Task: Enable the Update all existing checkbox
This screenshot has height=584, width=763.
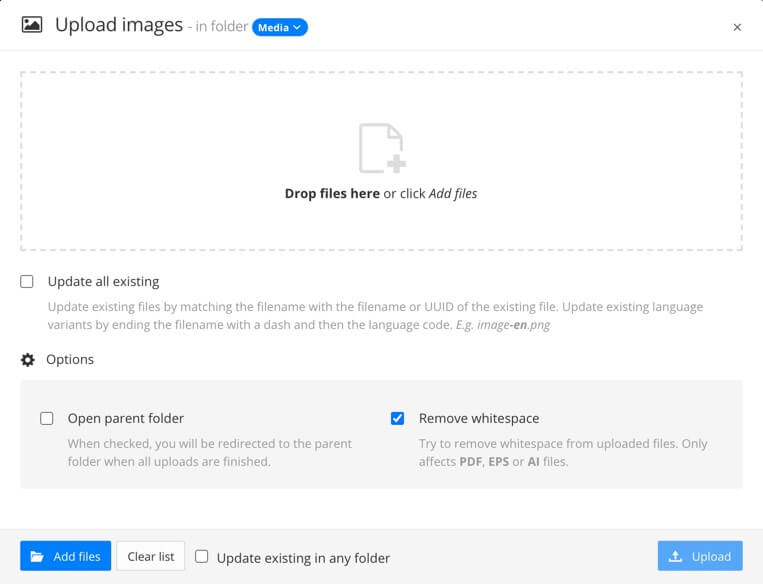Action: pyautogui.click(x=27, y=282)
